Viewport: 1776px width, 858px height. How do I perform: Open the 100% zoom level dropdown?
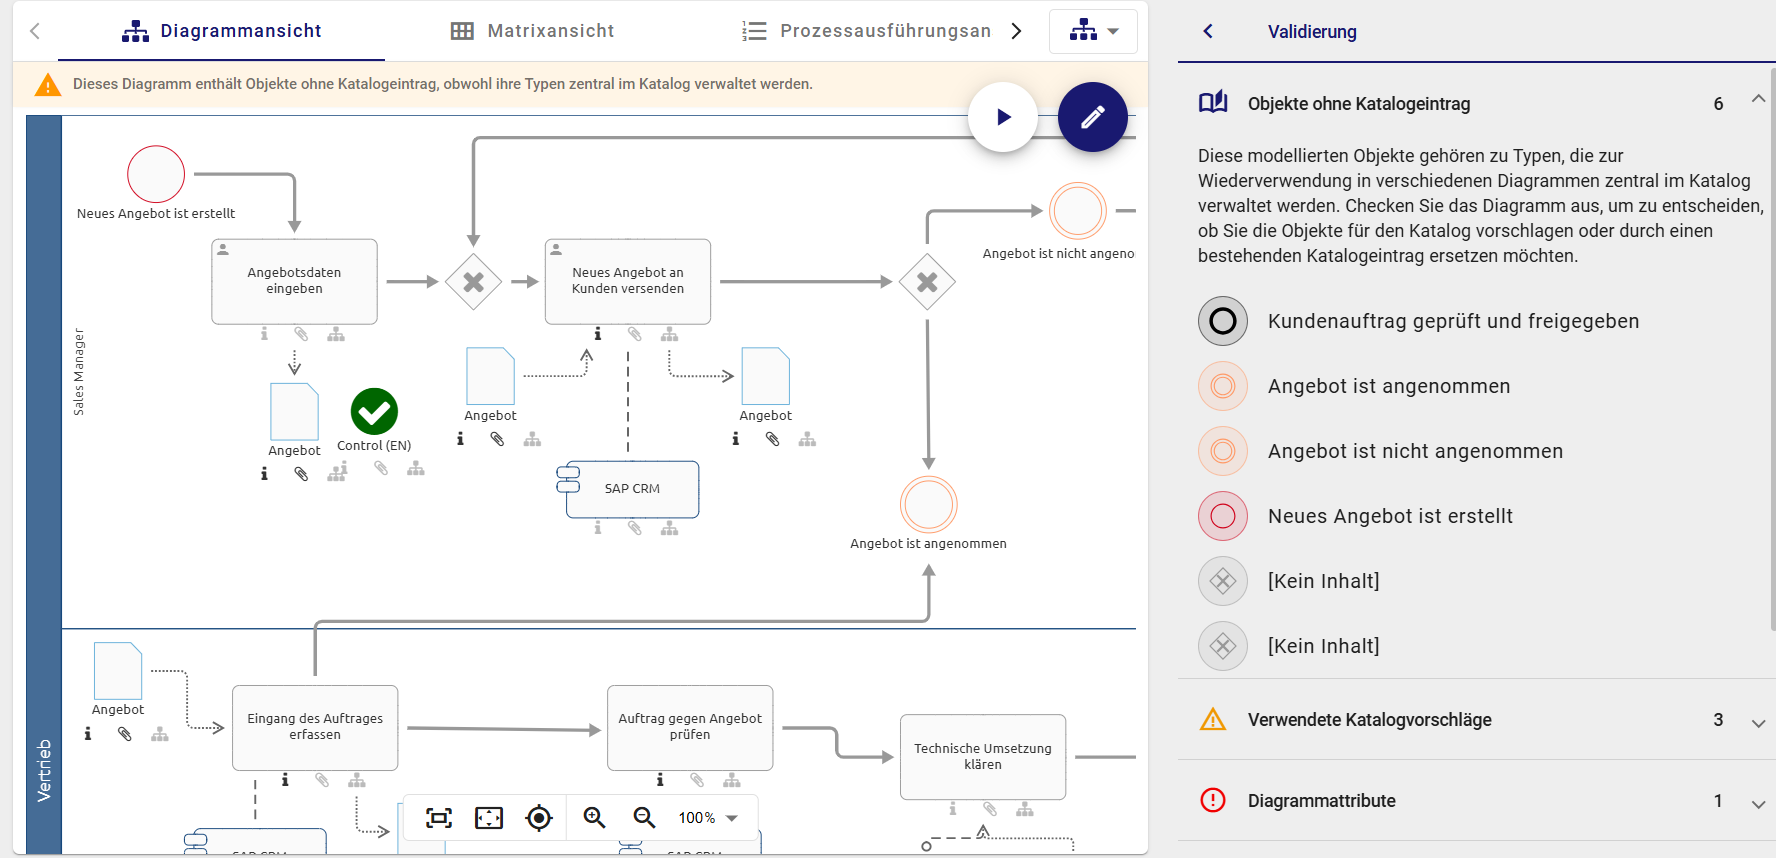click(x=708, y=818)
